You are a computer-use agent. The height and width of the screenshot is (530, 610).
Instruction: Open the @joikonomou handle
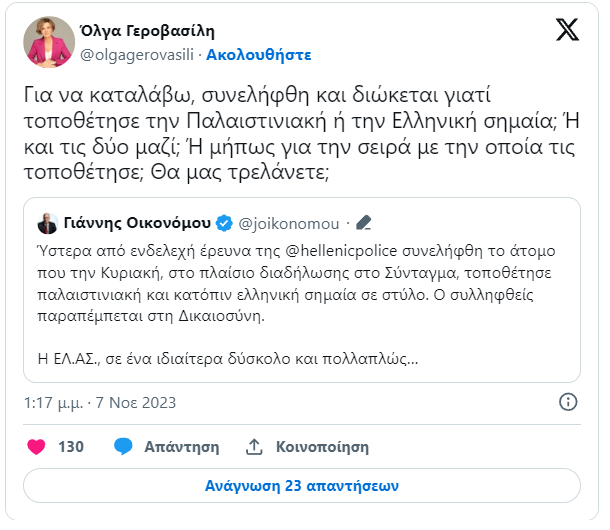(289, 224)
